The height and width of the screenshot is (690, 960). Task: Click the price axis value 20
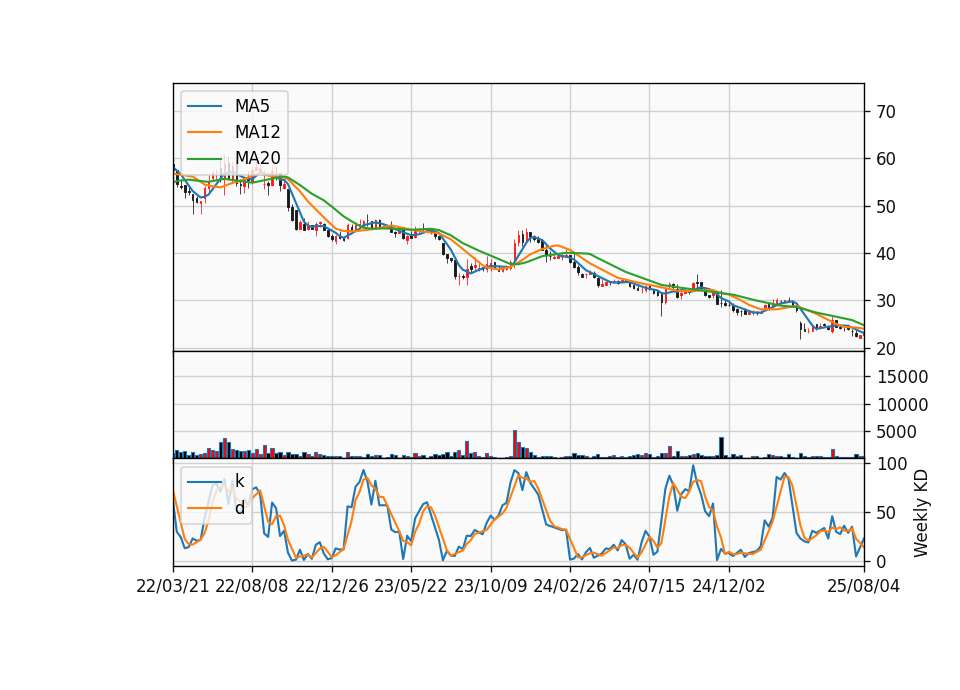[886, 348]
